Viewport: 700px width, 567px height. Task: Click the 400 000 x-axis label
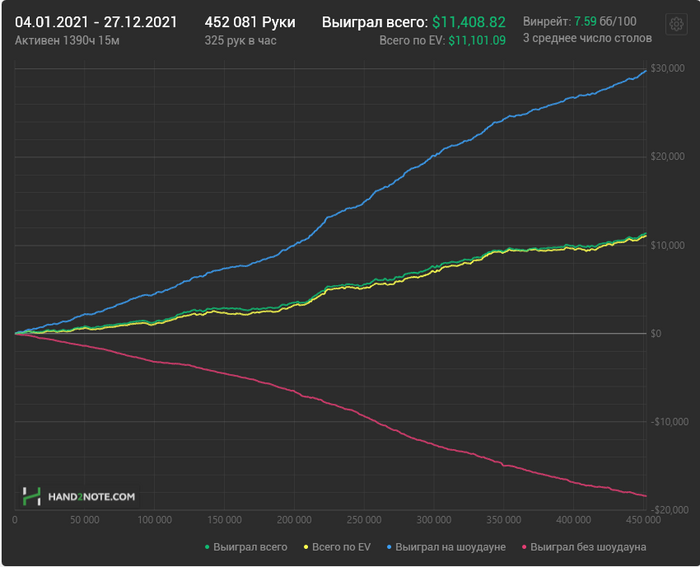574,520
